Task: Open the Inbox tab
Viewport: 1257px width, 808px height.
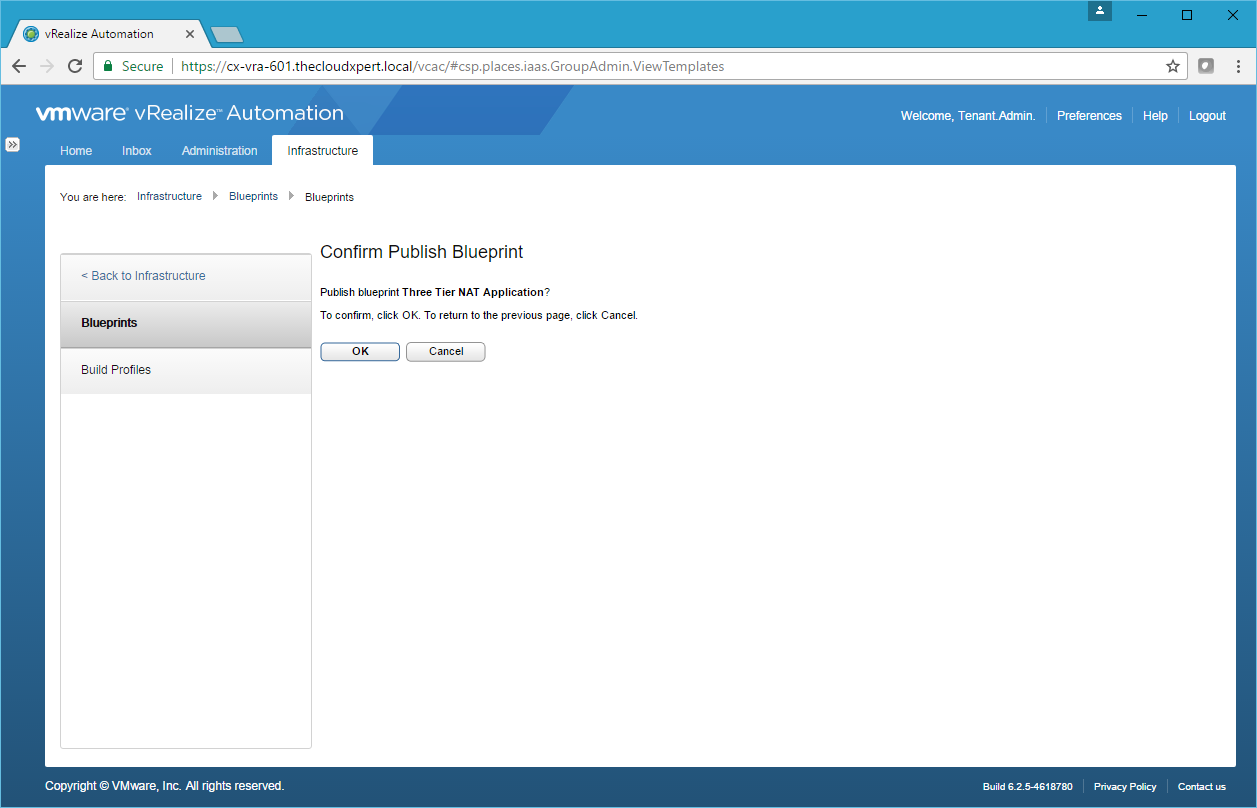Action: point(137,151)
